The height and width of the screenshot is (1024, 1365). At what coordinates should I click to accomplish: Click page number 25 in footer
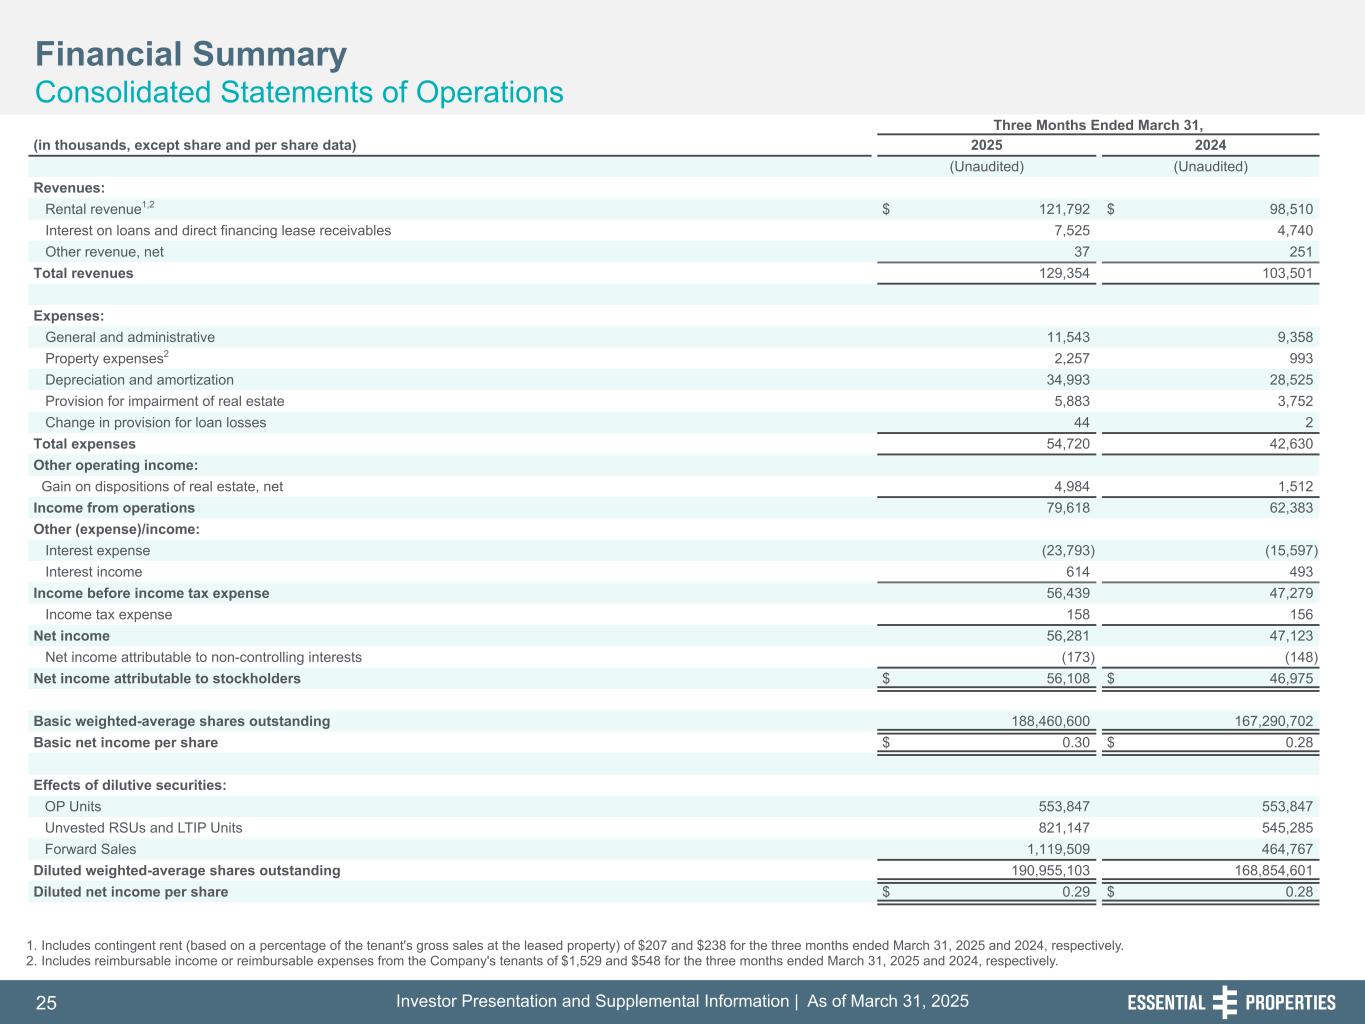46,1003
